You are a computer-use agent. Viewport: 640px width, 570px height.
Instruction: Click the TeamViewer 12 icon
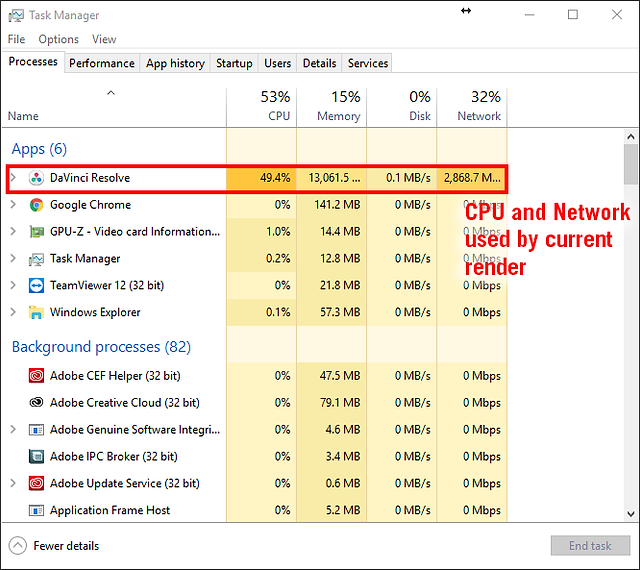[x=36, y=285]
